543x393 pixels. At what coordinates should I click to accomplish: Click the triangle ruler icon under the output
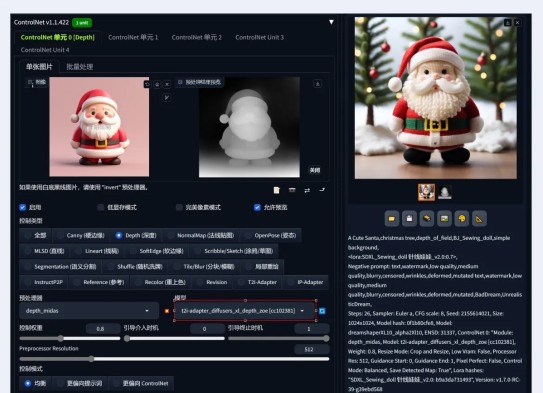479,218
